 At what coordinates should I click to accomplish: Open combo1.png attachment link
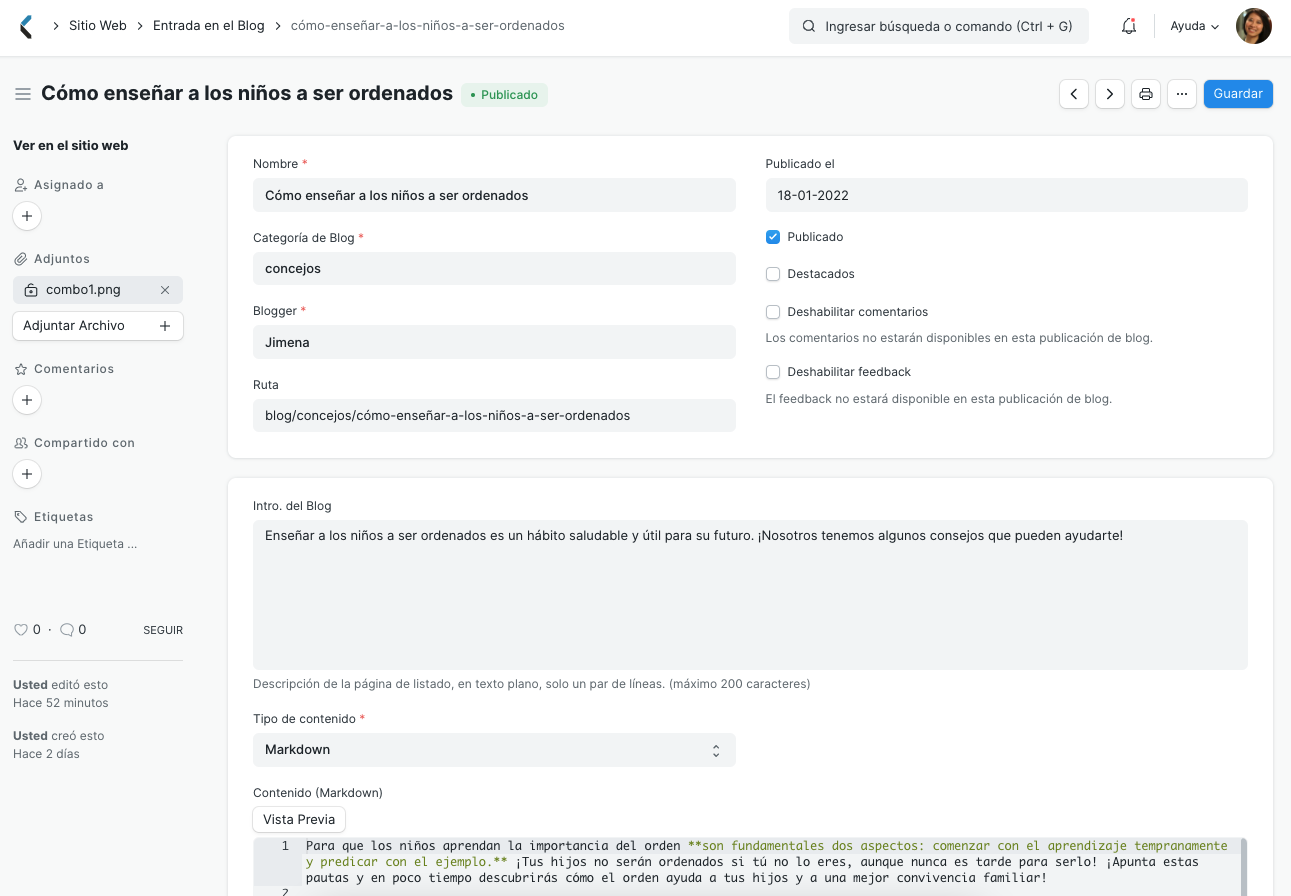83,290
